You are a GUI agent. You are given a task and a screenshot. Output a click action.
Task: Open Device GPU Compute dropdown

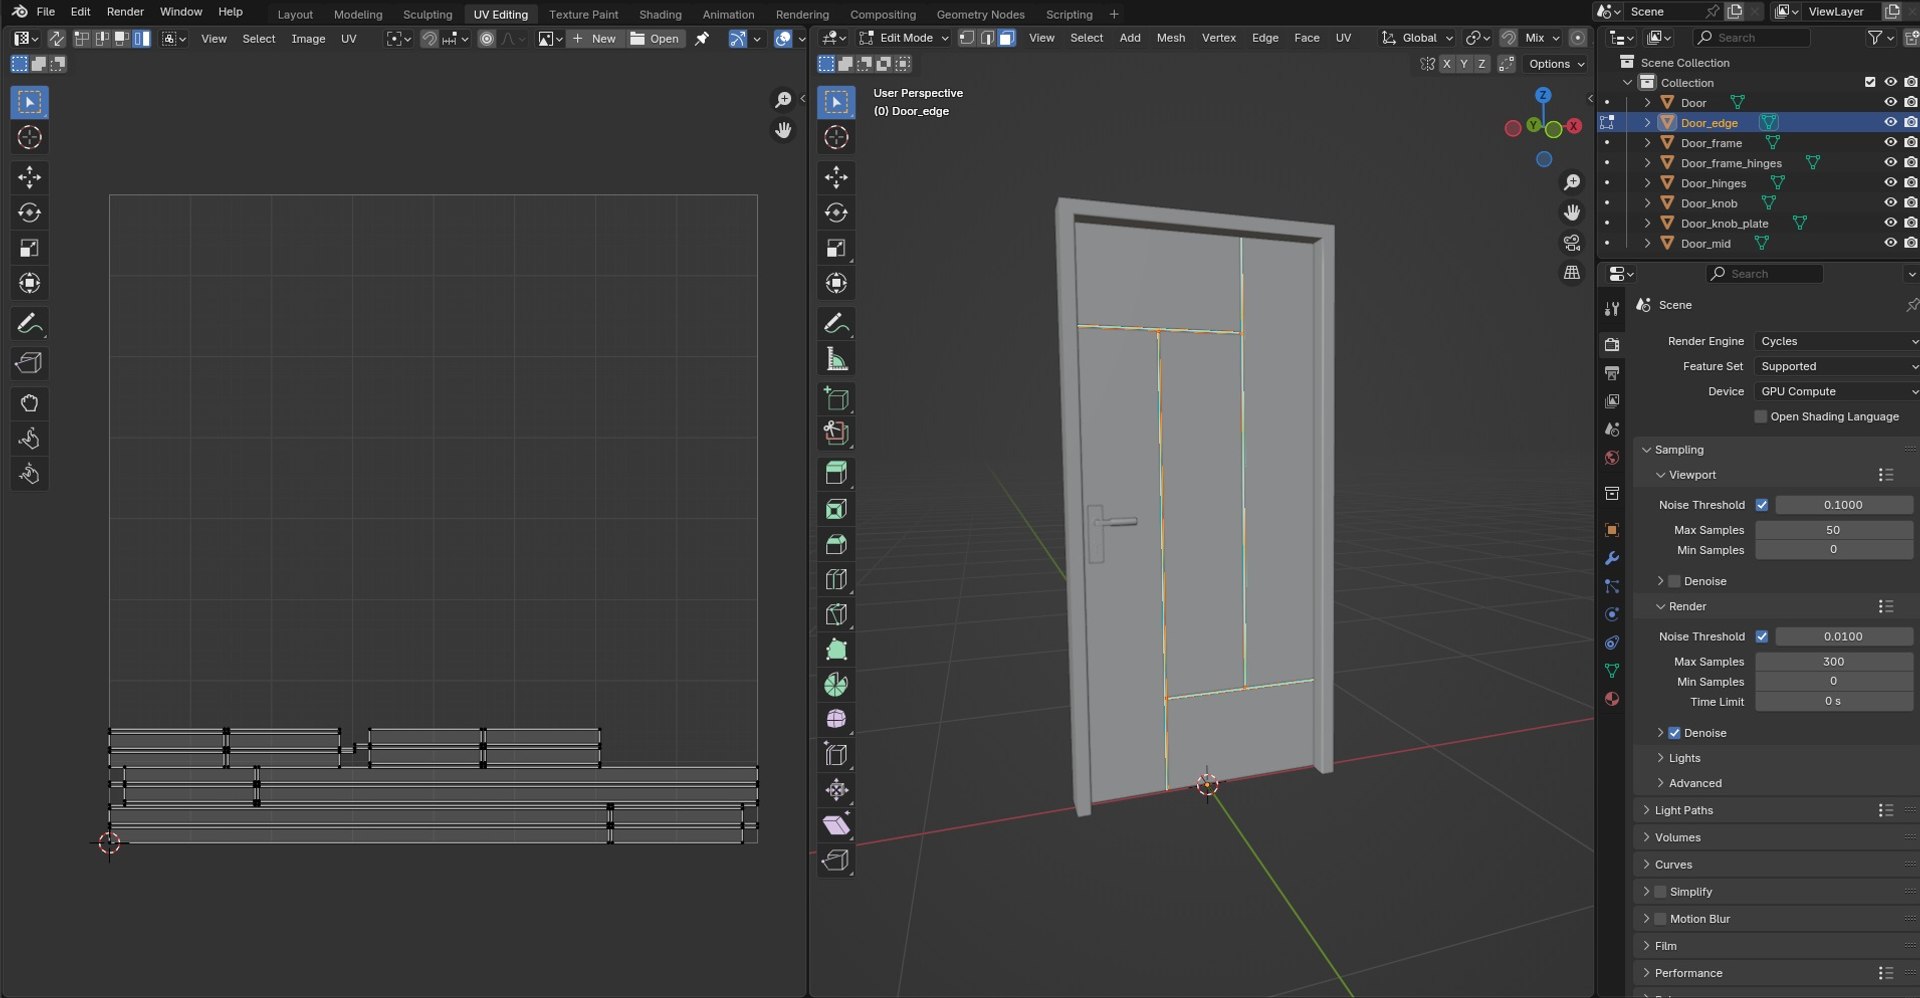pyautogui.click(x=1837, y=392)
